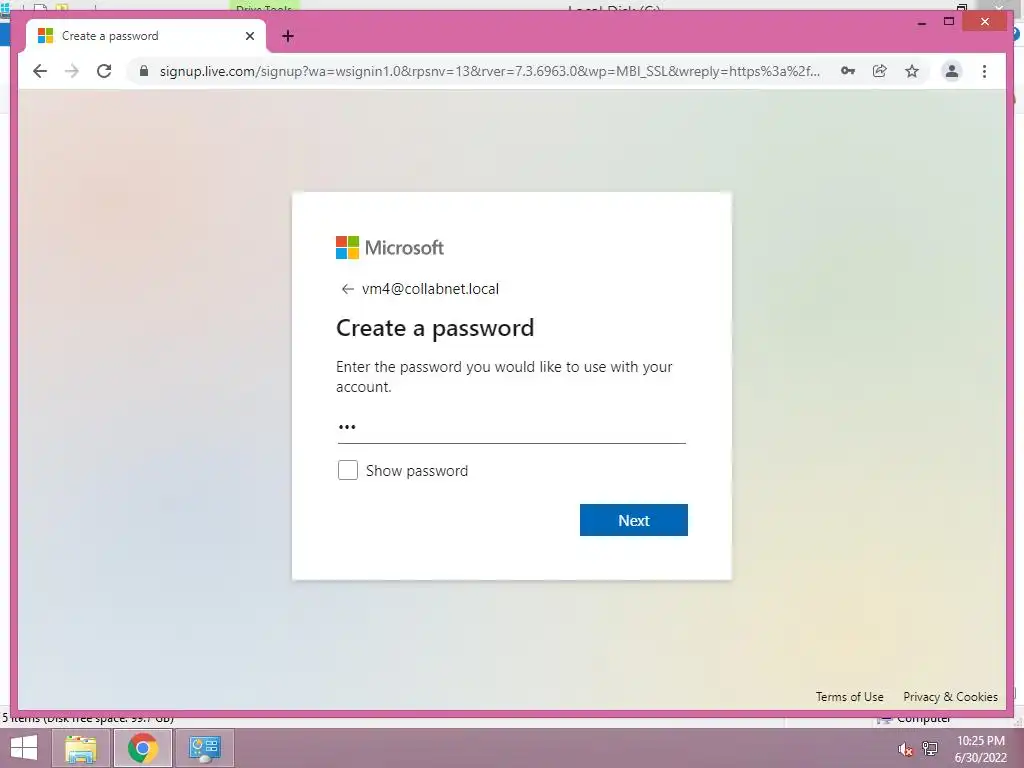This screenshot has height=768, width=1024.
Task: Click the grayed forward navigation arrow
Action: 72,71
